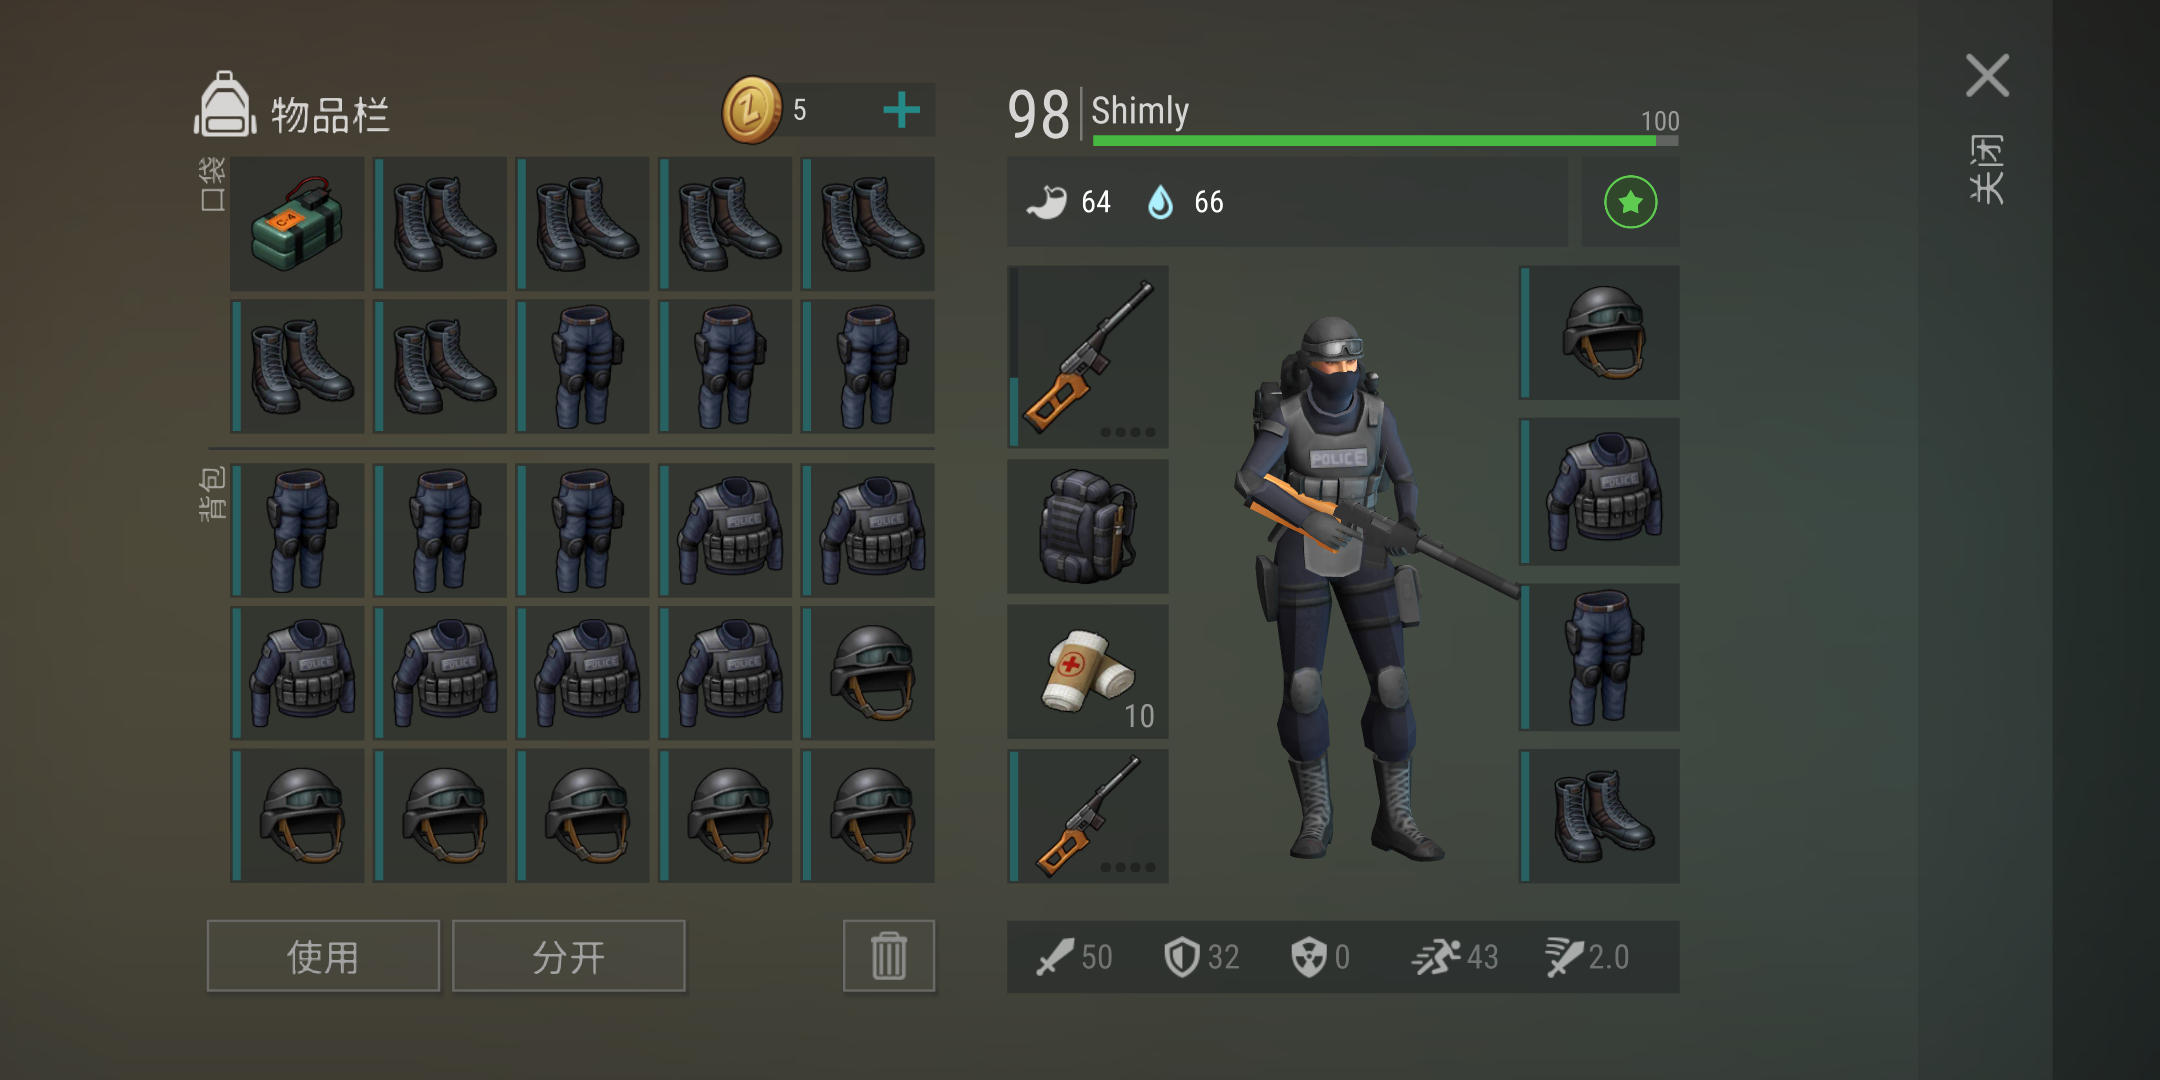Open the green star badge
The height and width of the screenshot is (1080, 2160).
(x=1630, y=202)
